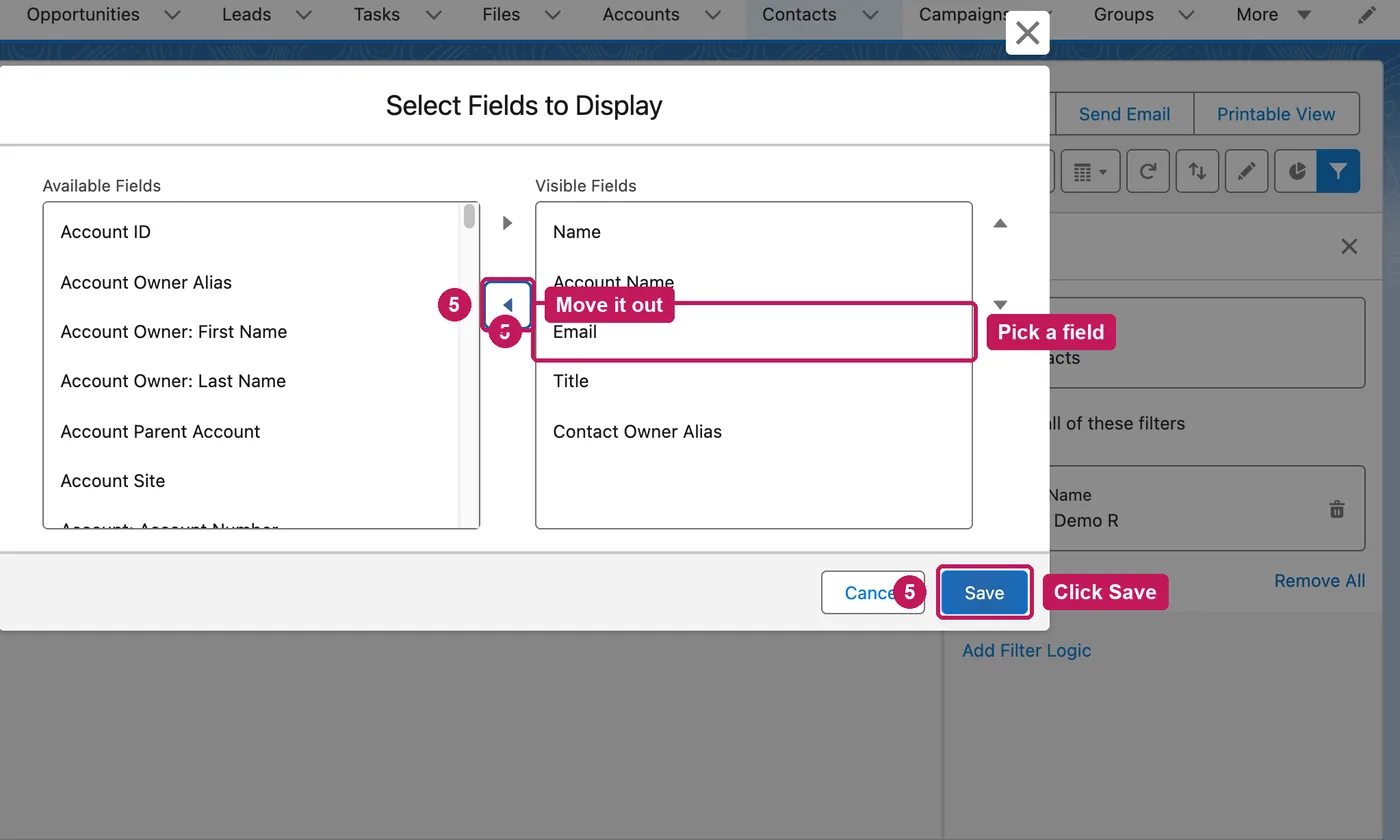This screenshot has height=840, width=1400.
Task: Click the Available Fields scrollbar
Action: [x=469, y=216]
